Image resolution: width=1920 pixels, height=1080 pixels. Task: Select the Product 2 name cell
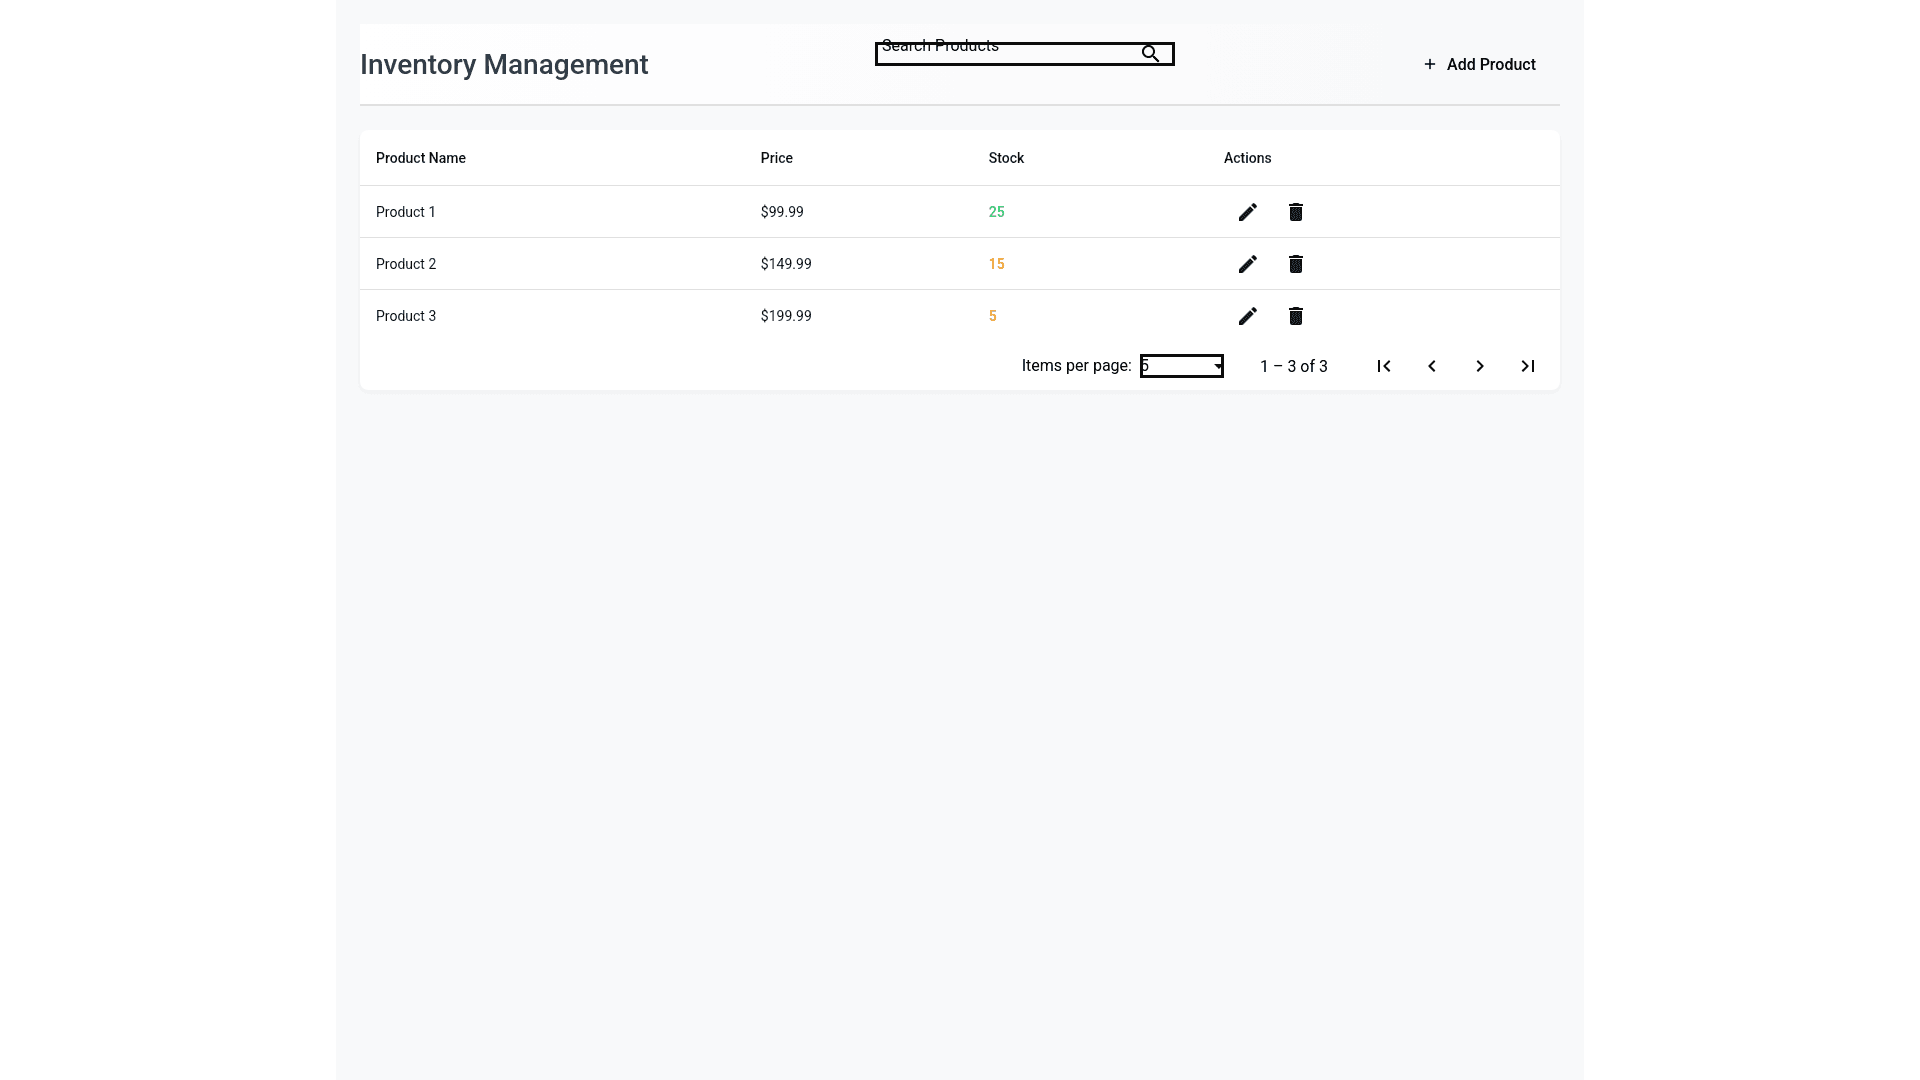click(x=406, y=264)
